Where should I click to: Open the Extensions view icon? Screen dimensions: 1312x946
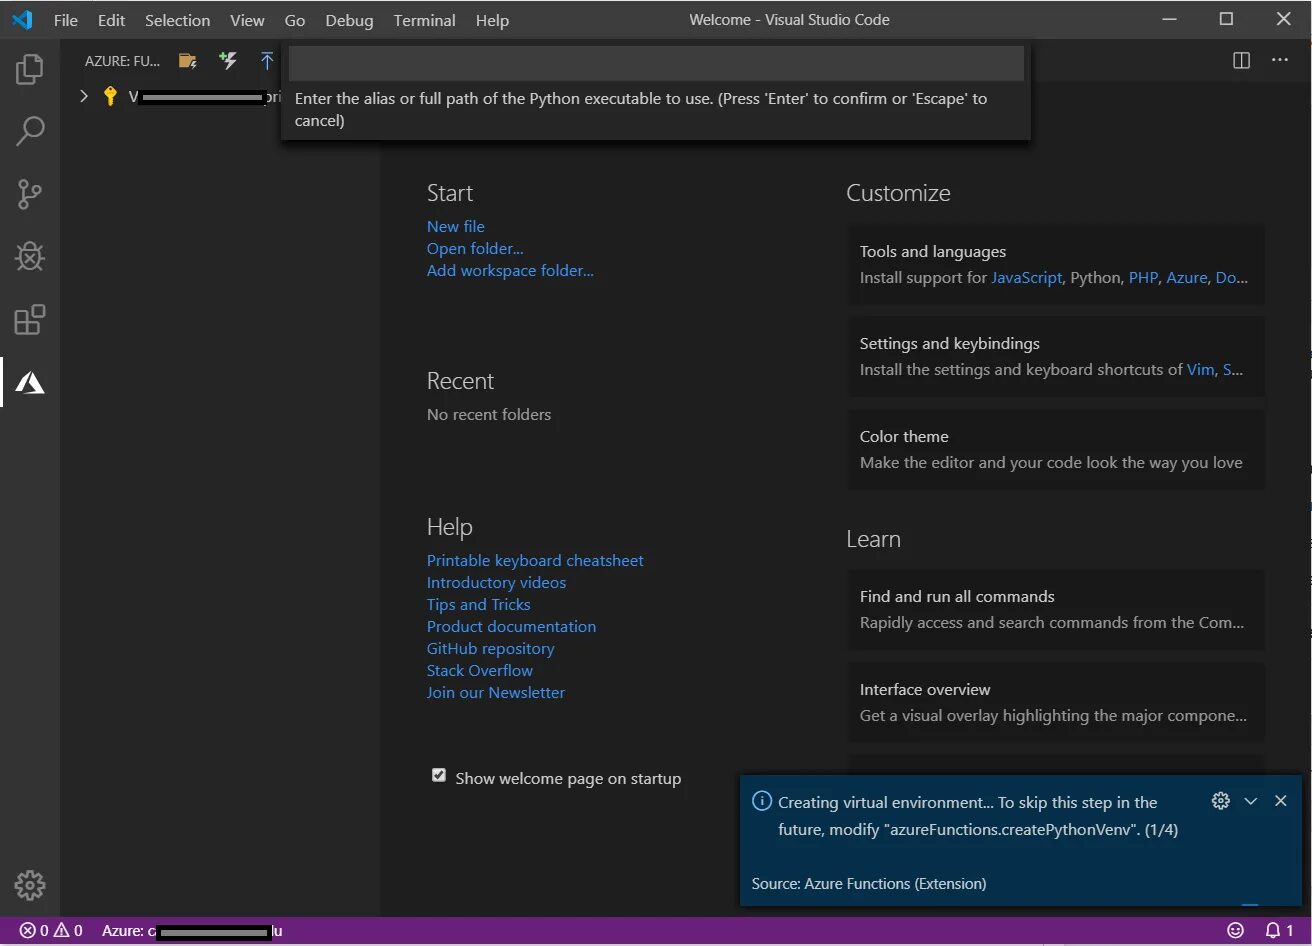point(30,320)
